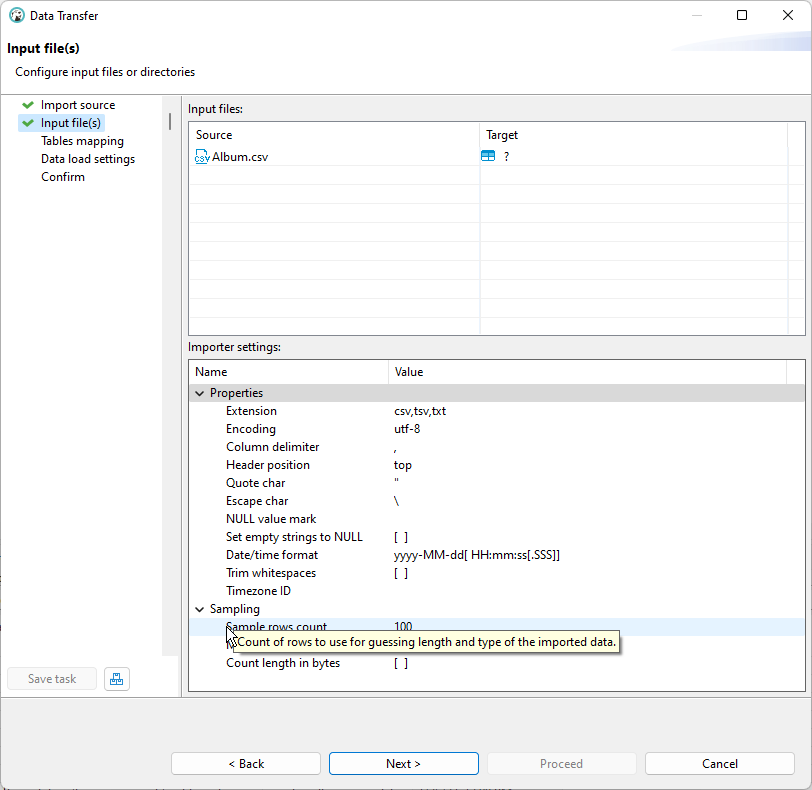
Task: Select the Tables mapping step
Action: 82,140
